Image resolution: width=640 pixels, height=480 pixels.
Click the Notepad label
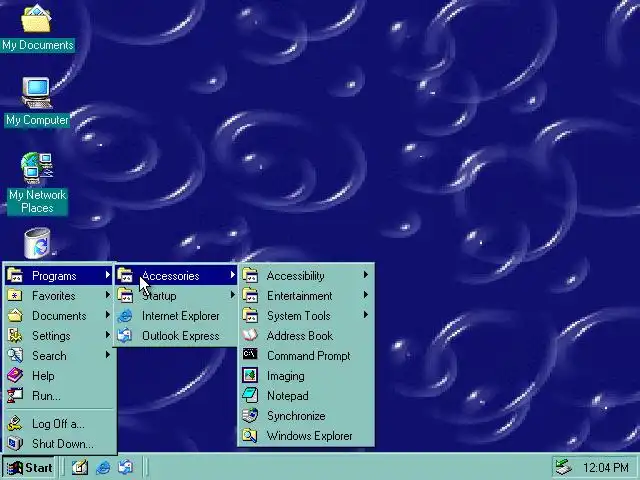288,396
